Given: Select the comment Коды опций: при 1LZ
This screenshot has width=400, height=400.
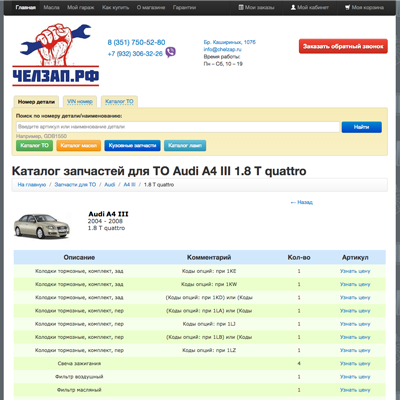Looking at the screenshot, I should point(209,350).
